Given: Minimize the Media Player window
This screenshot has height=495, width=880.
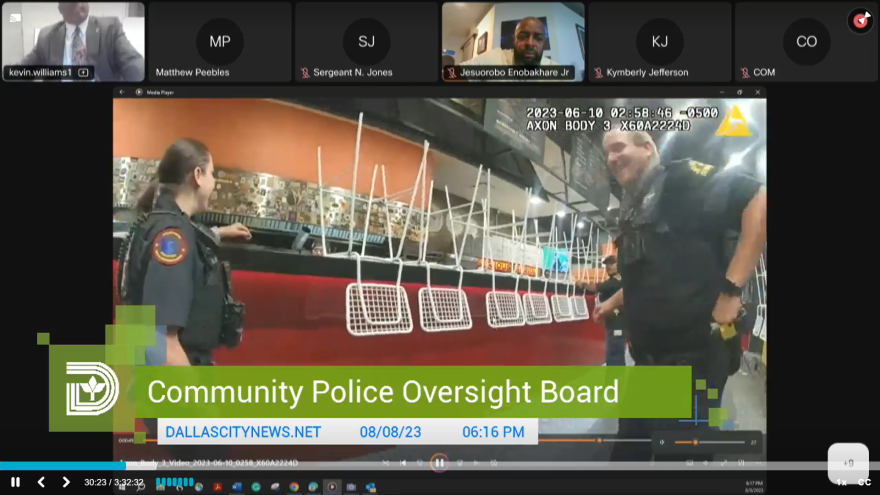Looking at the screenshot, I should coord(722,92).
